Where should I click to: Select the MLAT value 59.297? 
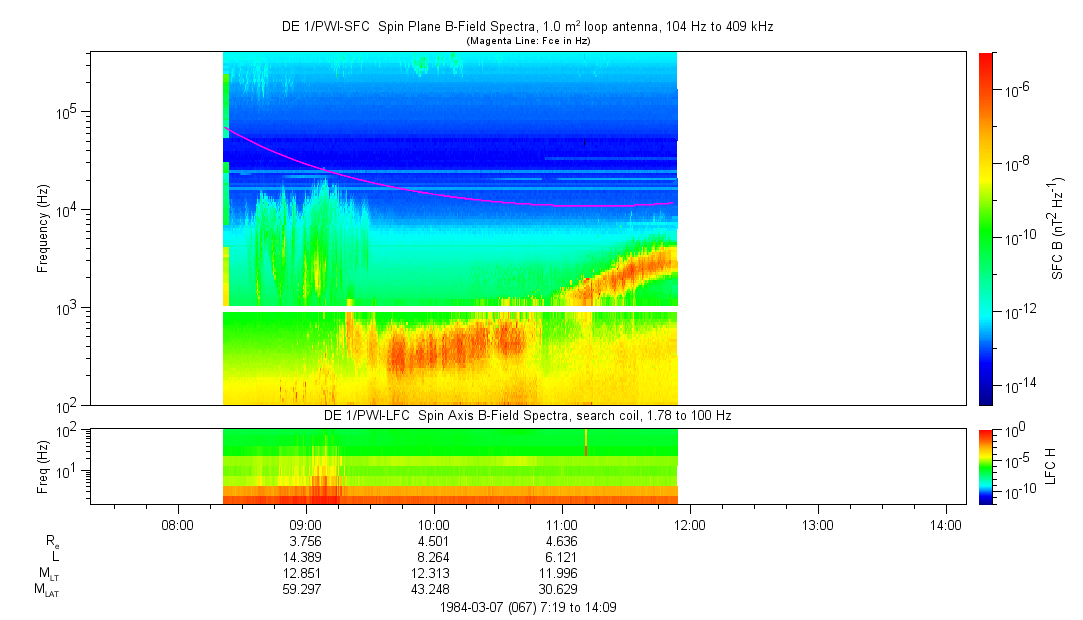pyautogui.click(x=305, y=589)
